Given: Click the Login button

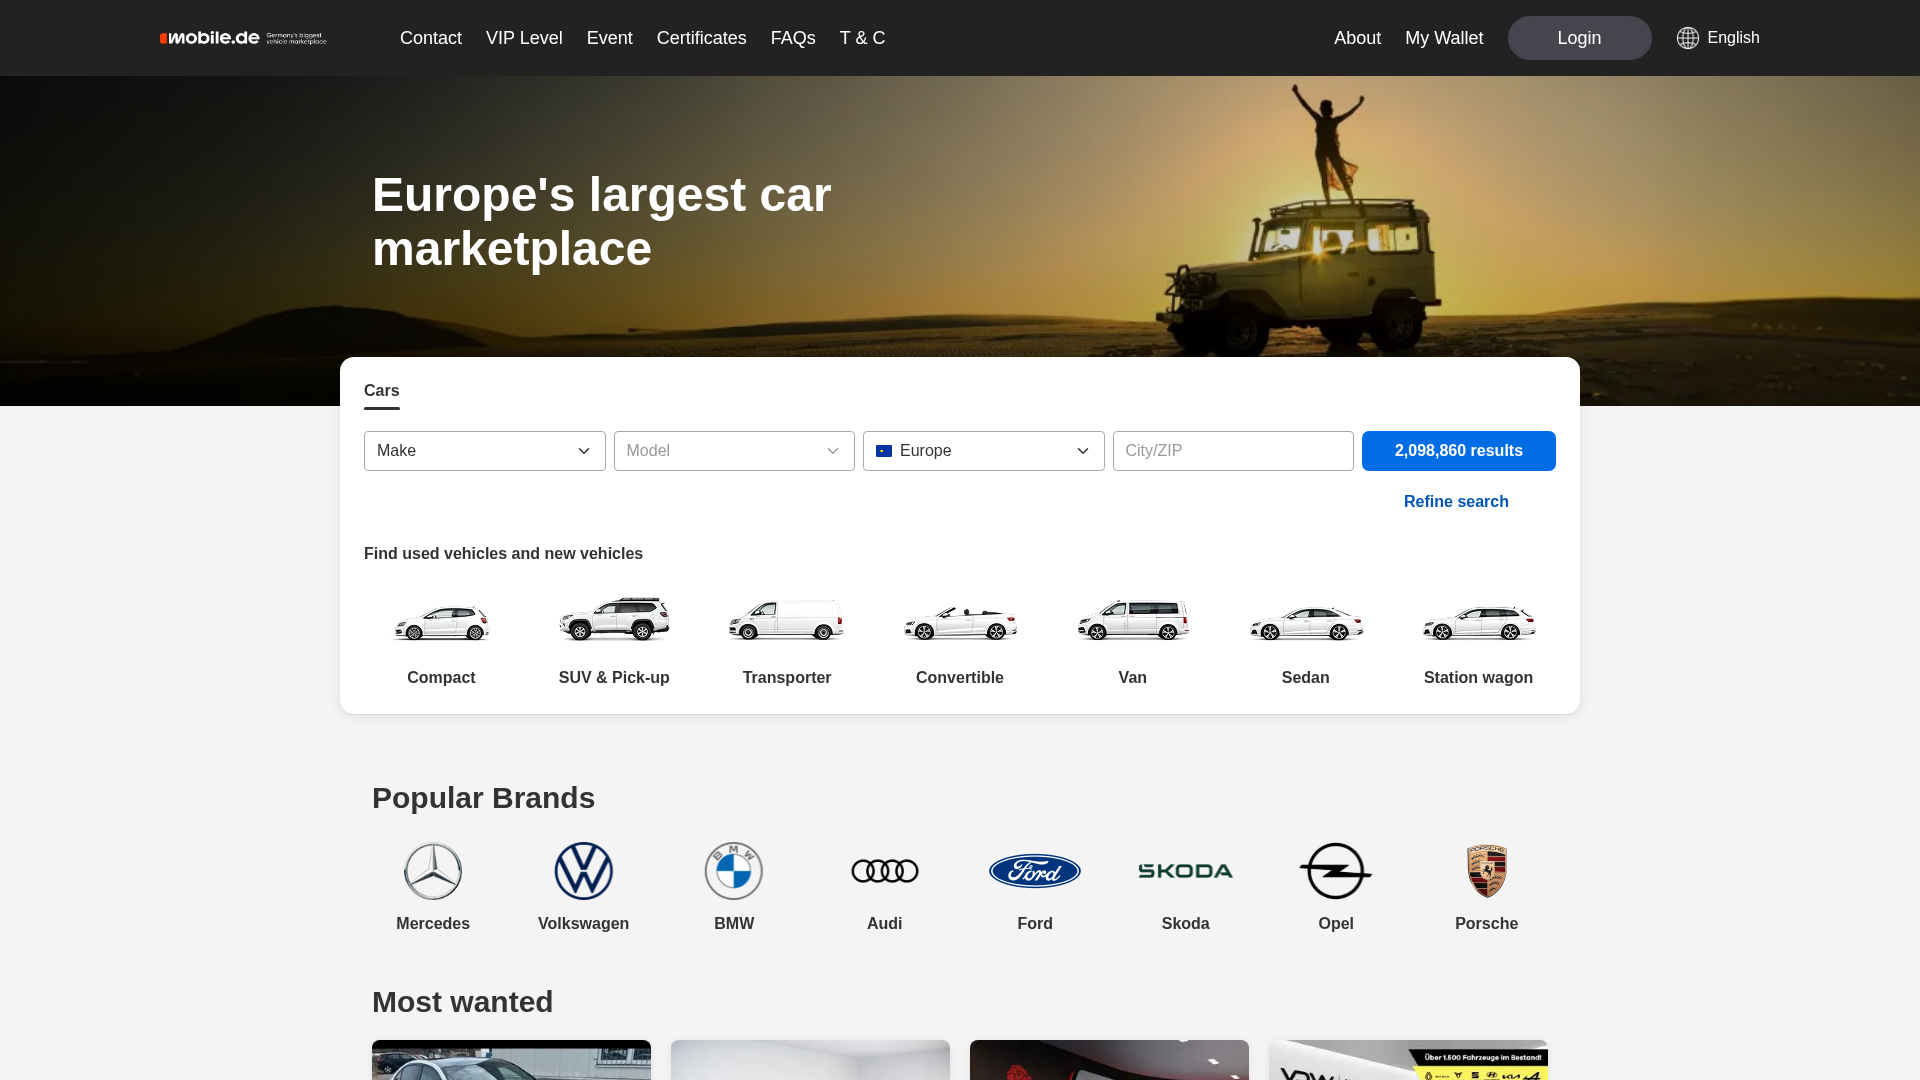Looking at the screenshot, I should 1580,38.
